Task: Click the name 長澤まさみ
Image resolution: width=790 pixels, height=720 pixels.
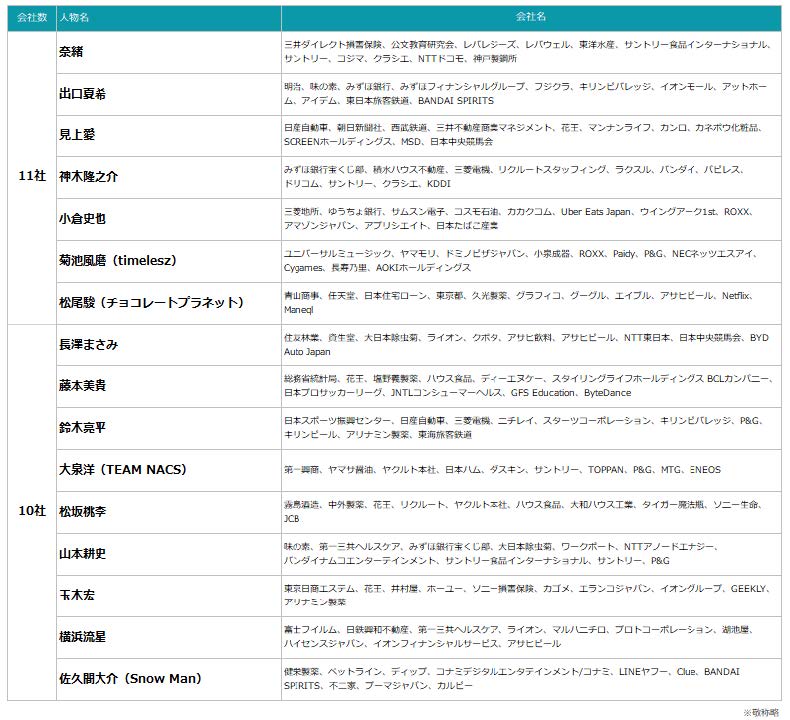Action: (x=90, y=344)
